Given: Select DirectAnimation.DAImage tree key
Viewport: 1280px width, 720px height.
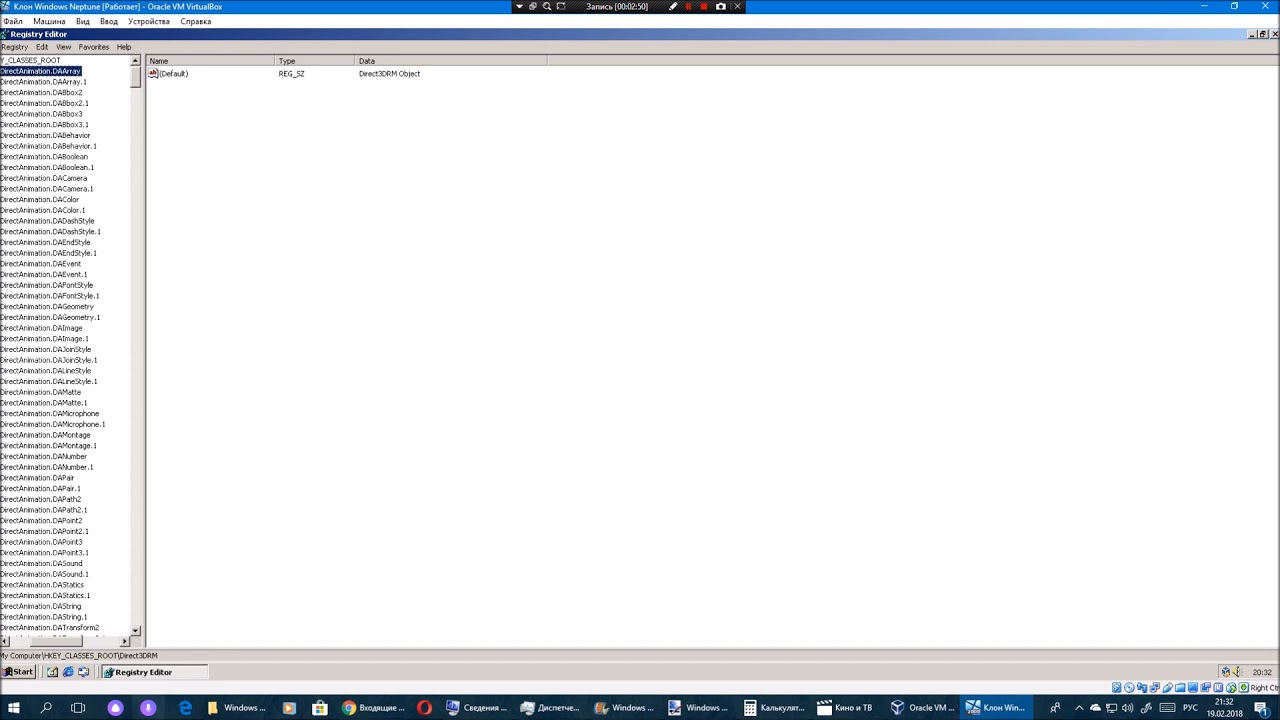Looking at the screenshot, I should tap(41, 328).
